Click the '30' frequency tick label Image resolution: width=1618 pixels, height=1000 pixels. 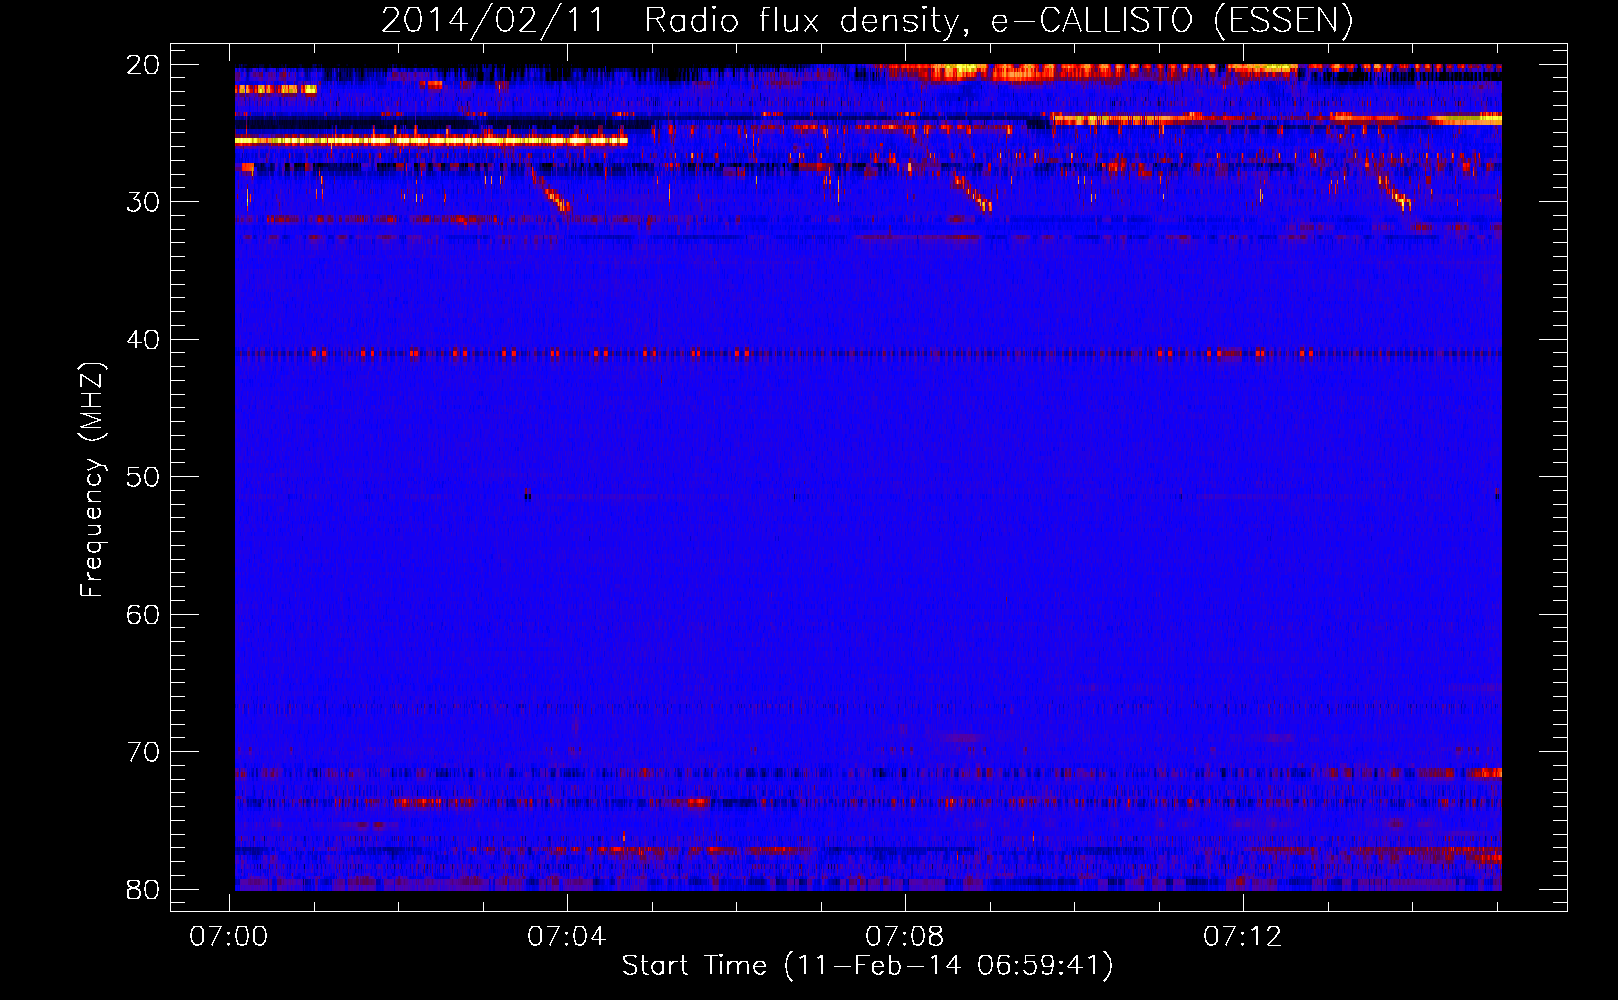coord(143,202)
